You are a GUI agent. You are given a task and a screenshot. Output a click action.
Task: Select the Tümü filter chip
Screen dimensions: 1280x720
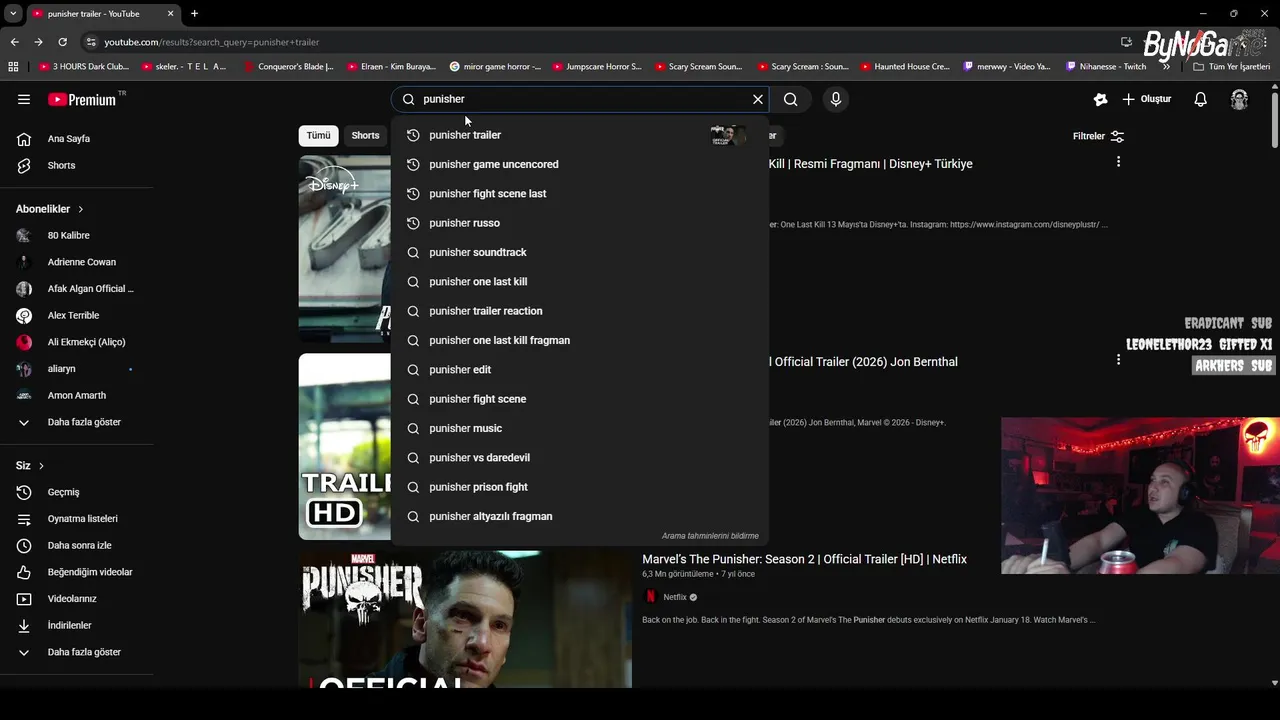[318, 135]
